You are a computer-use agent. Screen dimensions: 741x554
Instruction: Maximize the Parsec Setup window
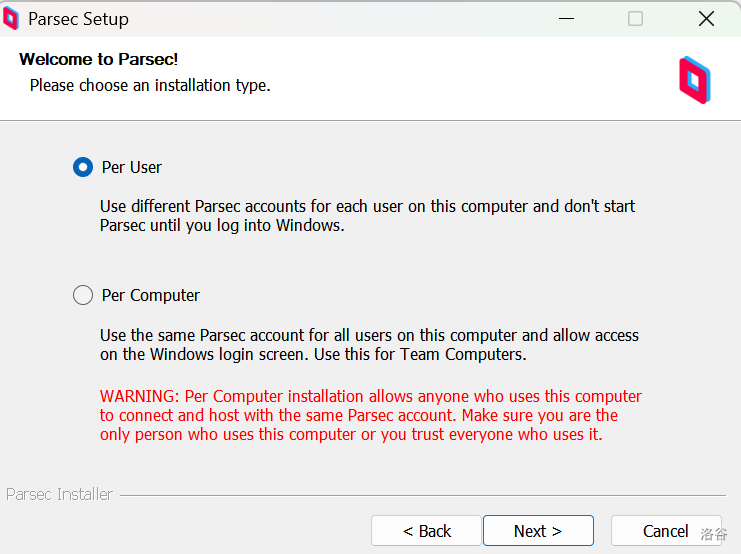click(x=636, y=19)
